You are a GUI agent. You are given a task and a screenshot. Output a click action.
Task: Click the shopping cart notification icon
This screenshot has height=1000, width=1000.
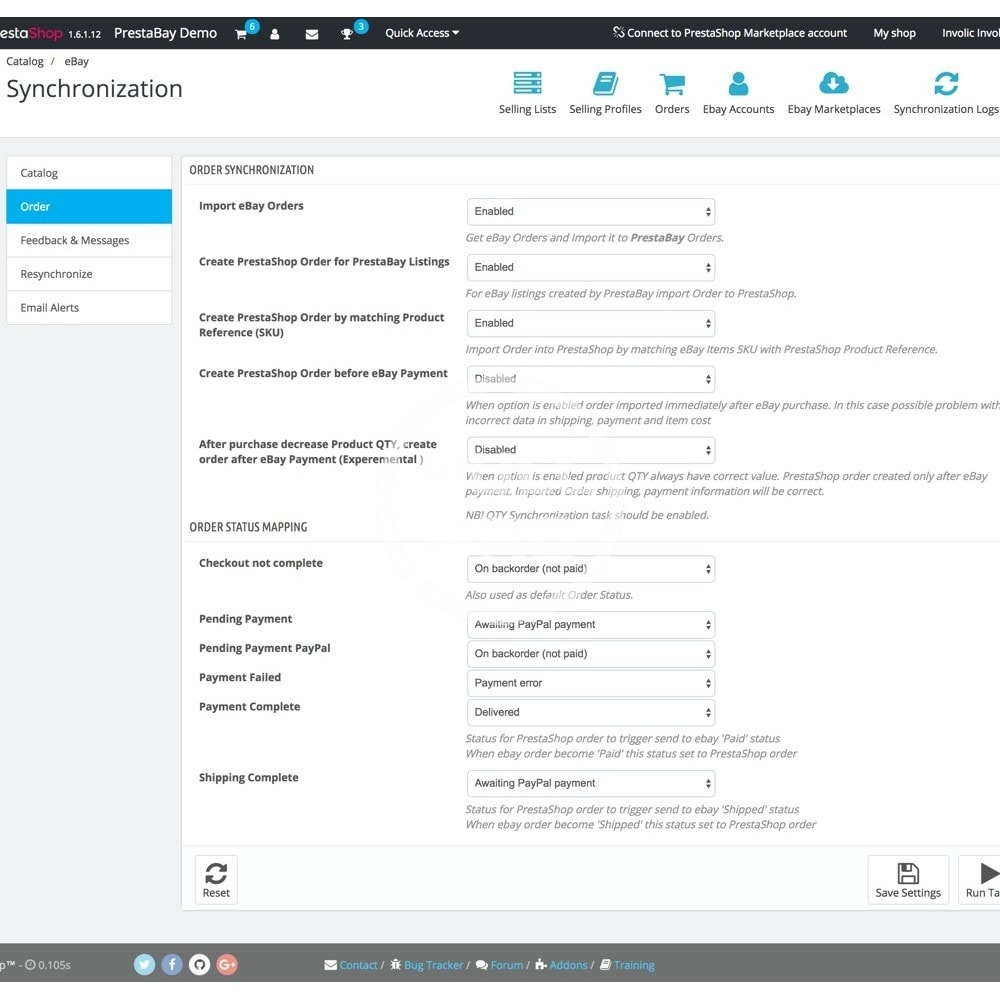pyautogui.click(x=241, y=34)
